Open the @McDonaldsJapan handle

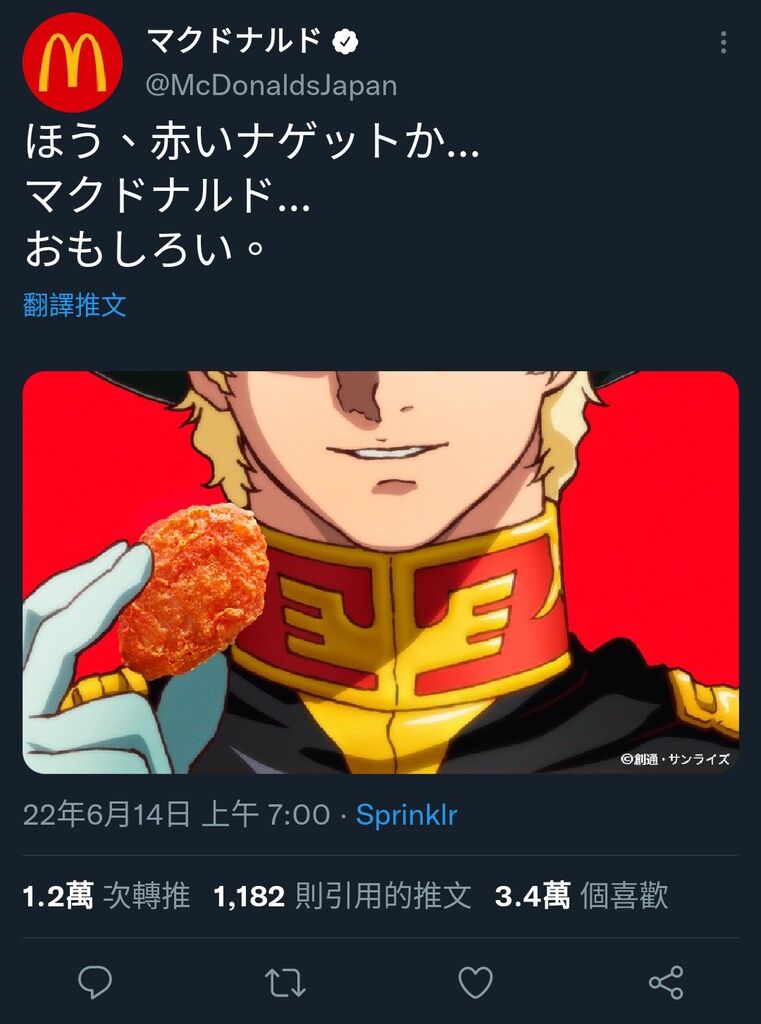pos(271,86)
